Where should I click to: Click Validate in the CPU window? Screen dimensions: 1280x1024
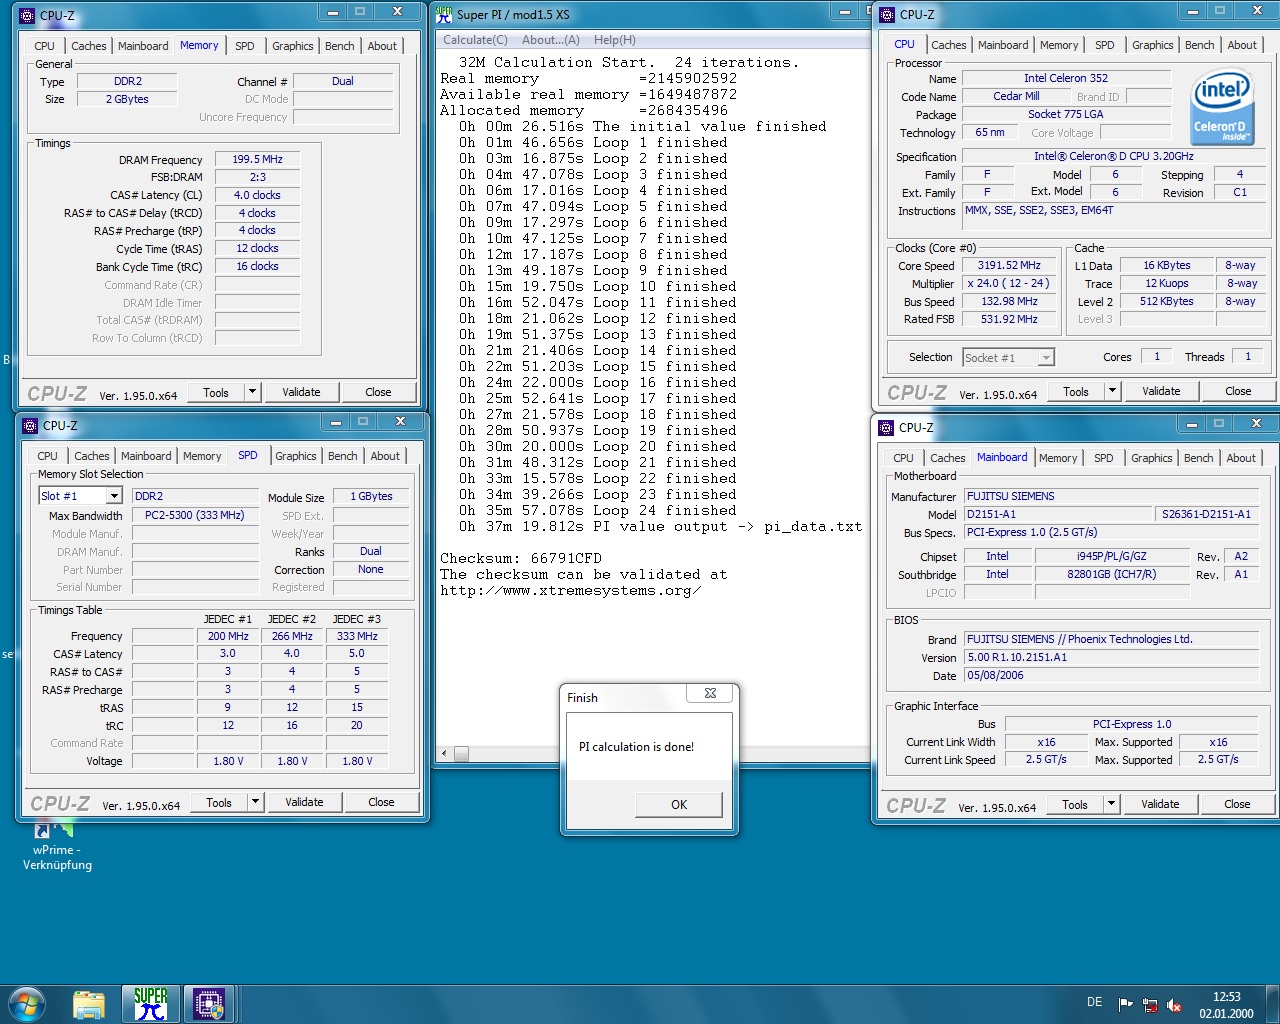click(x=1161, y=391)
